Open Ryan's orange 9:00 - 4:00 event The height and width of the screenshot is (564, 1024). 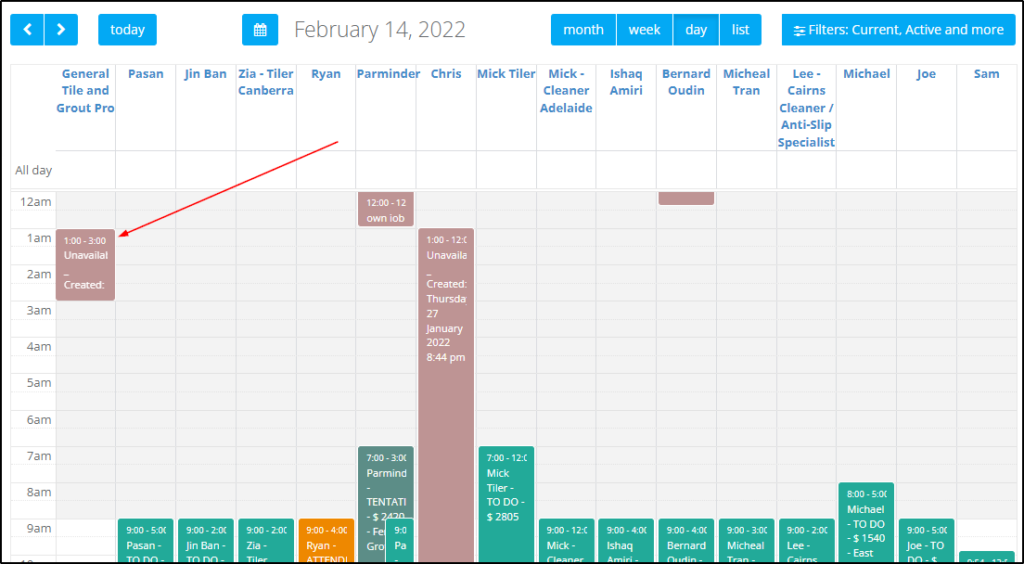pos(326,540)
